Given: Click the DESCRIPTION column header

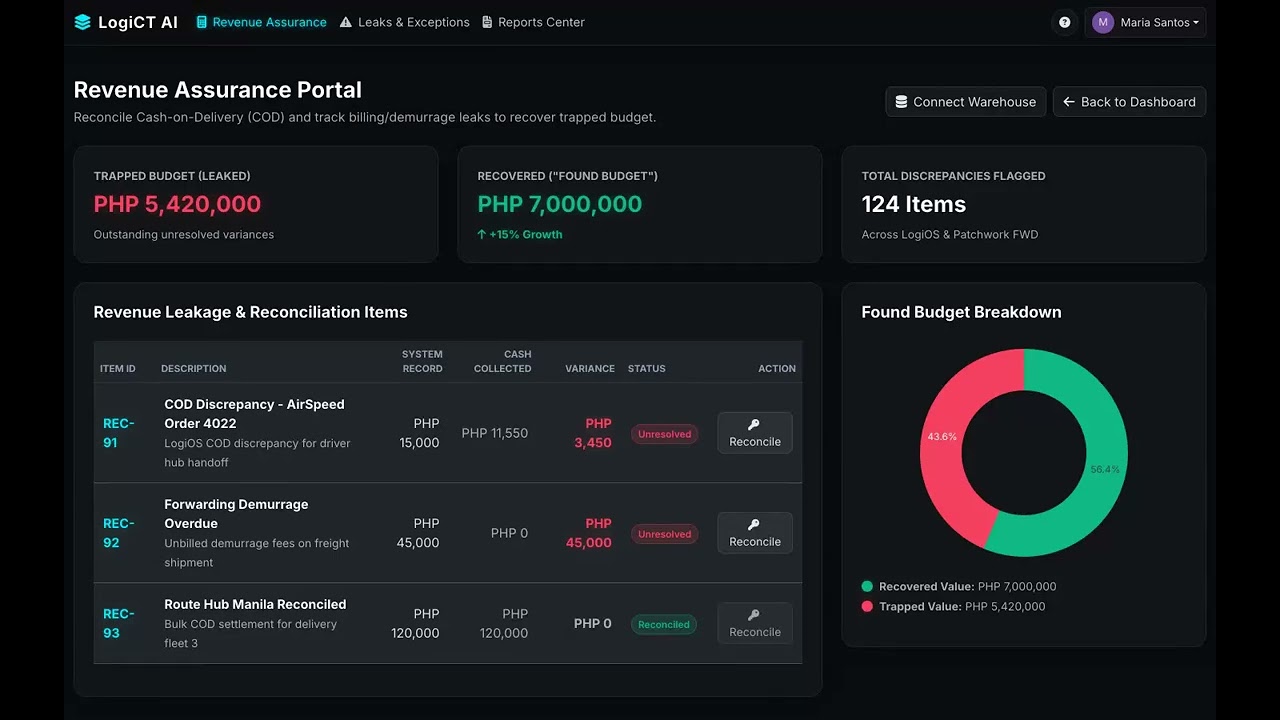Looking at the screenshot, I should click(x=194, y=369).
